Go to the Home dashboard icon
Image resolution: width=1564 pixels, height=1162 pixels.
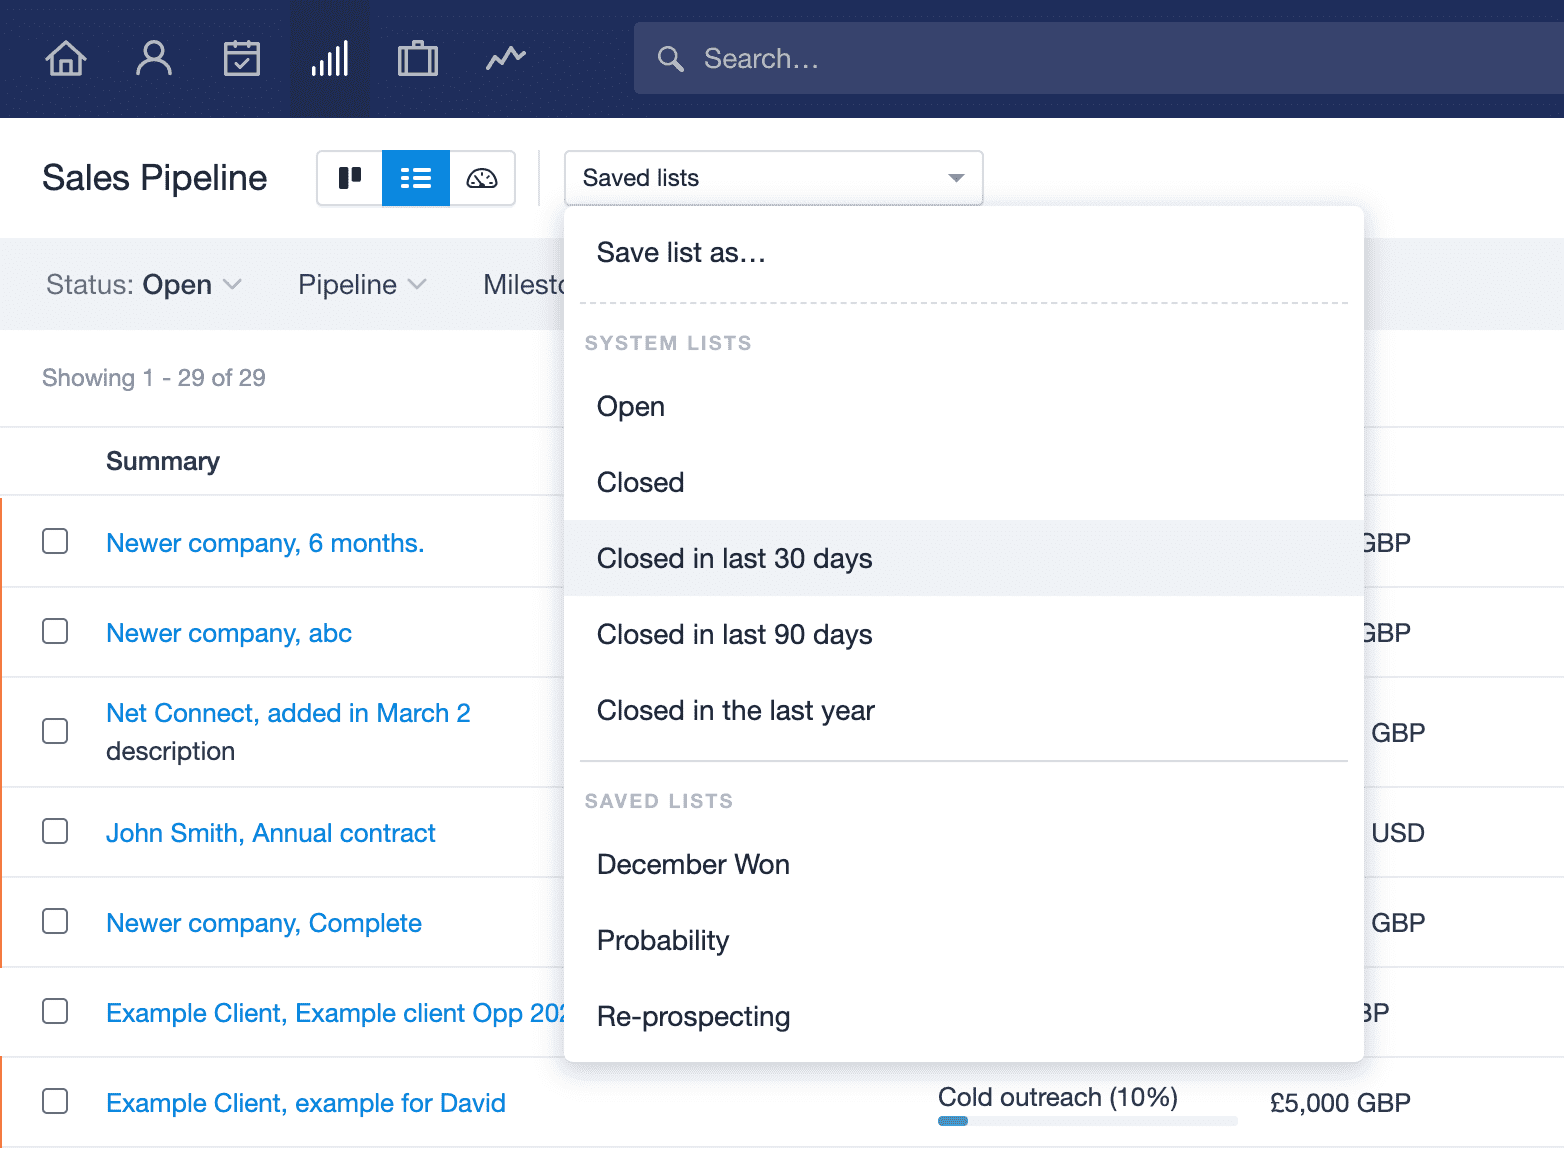pos(66,58)
